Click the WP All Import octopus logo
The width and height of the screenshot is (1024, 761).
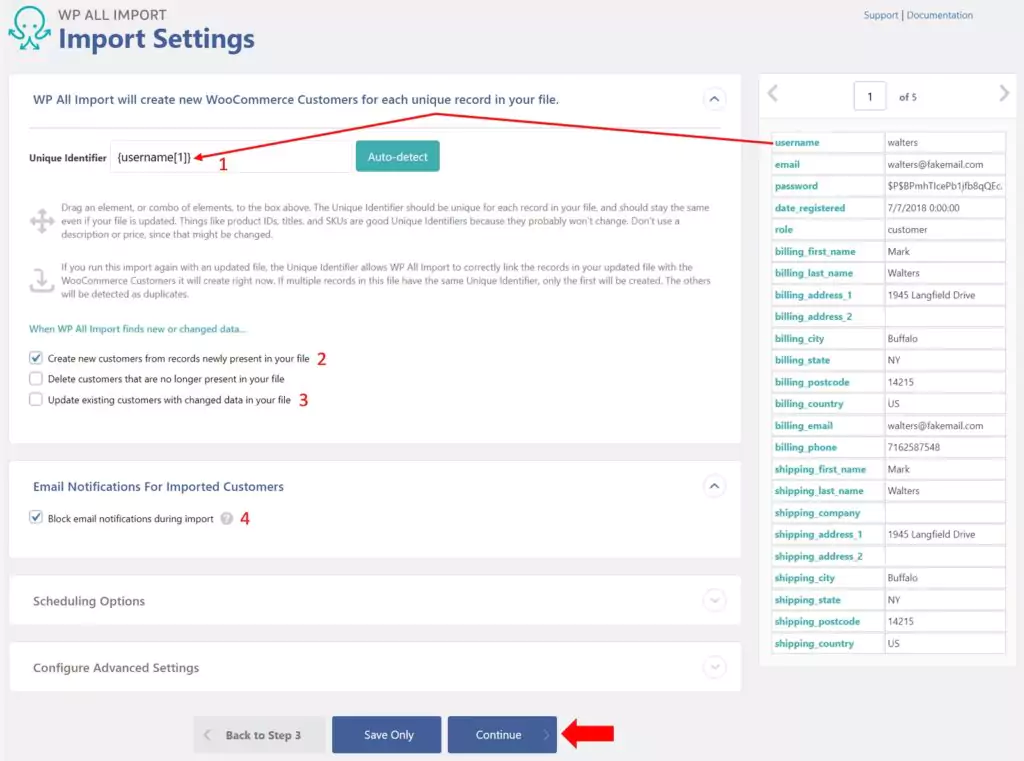[x=29, y=29]
